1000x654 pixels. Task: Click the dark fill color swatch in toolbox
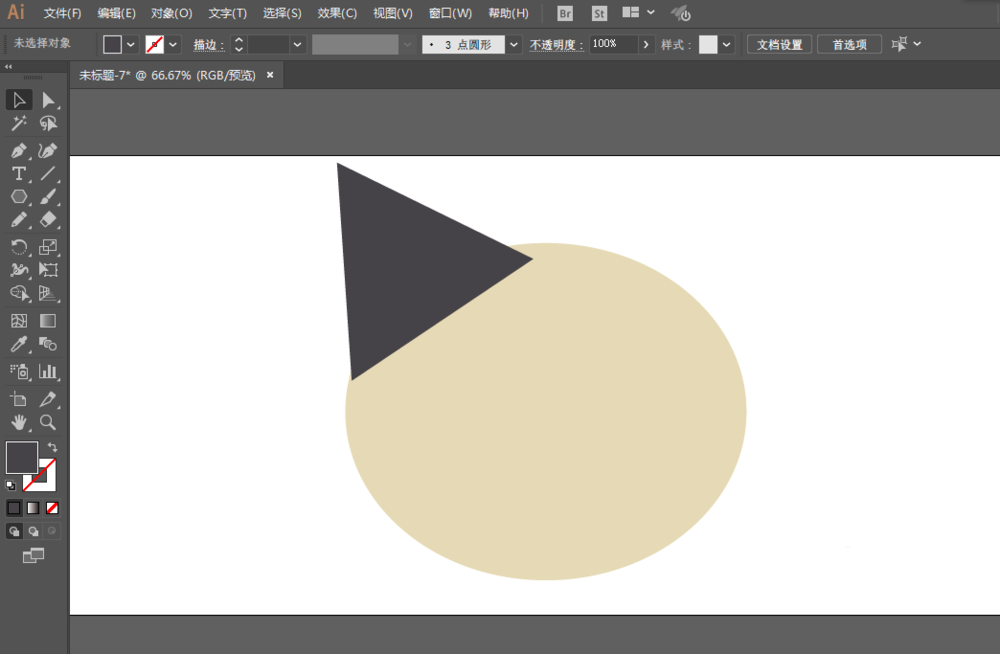point(22,457)
